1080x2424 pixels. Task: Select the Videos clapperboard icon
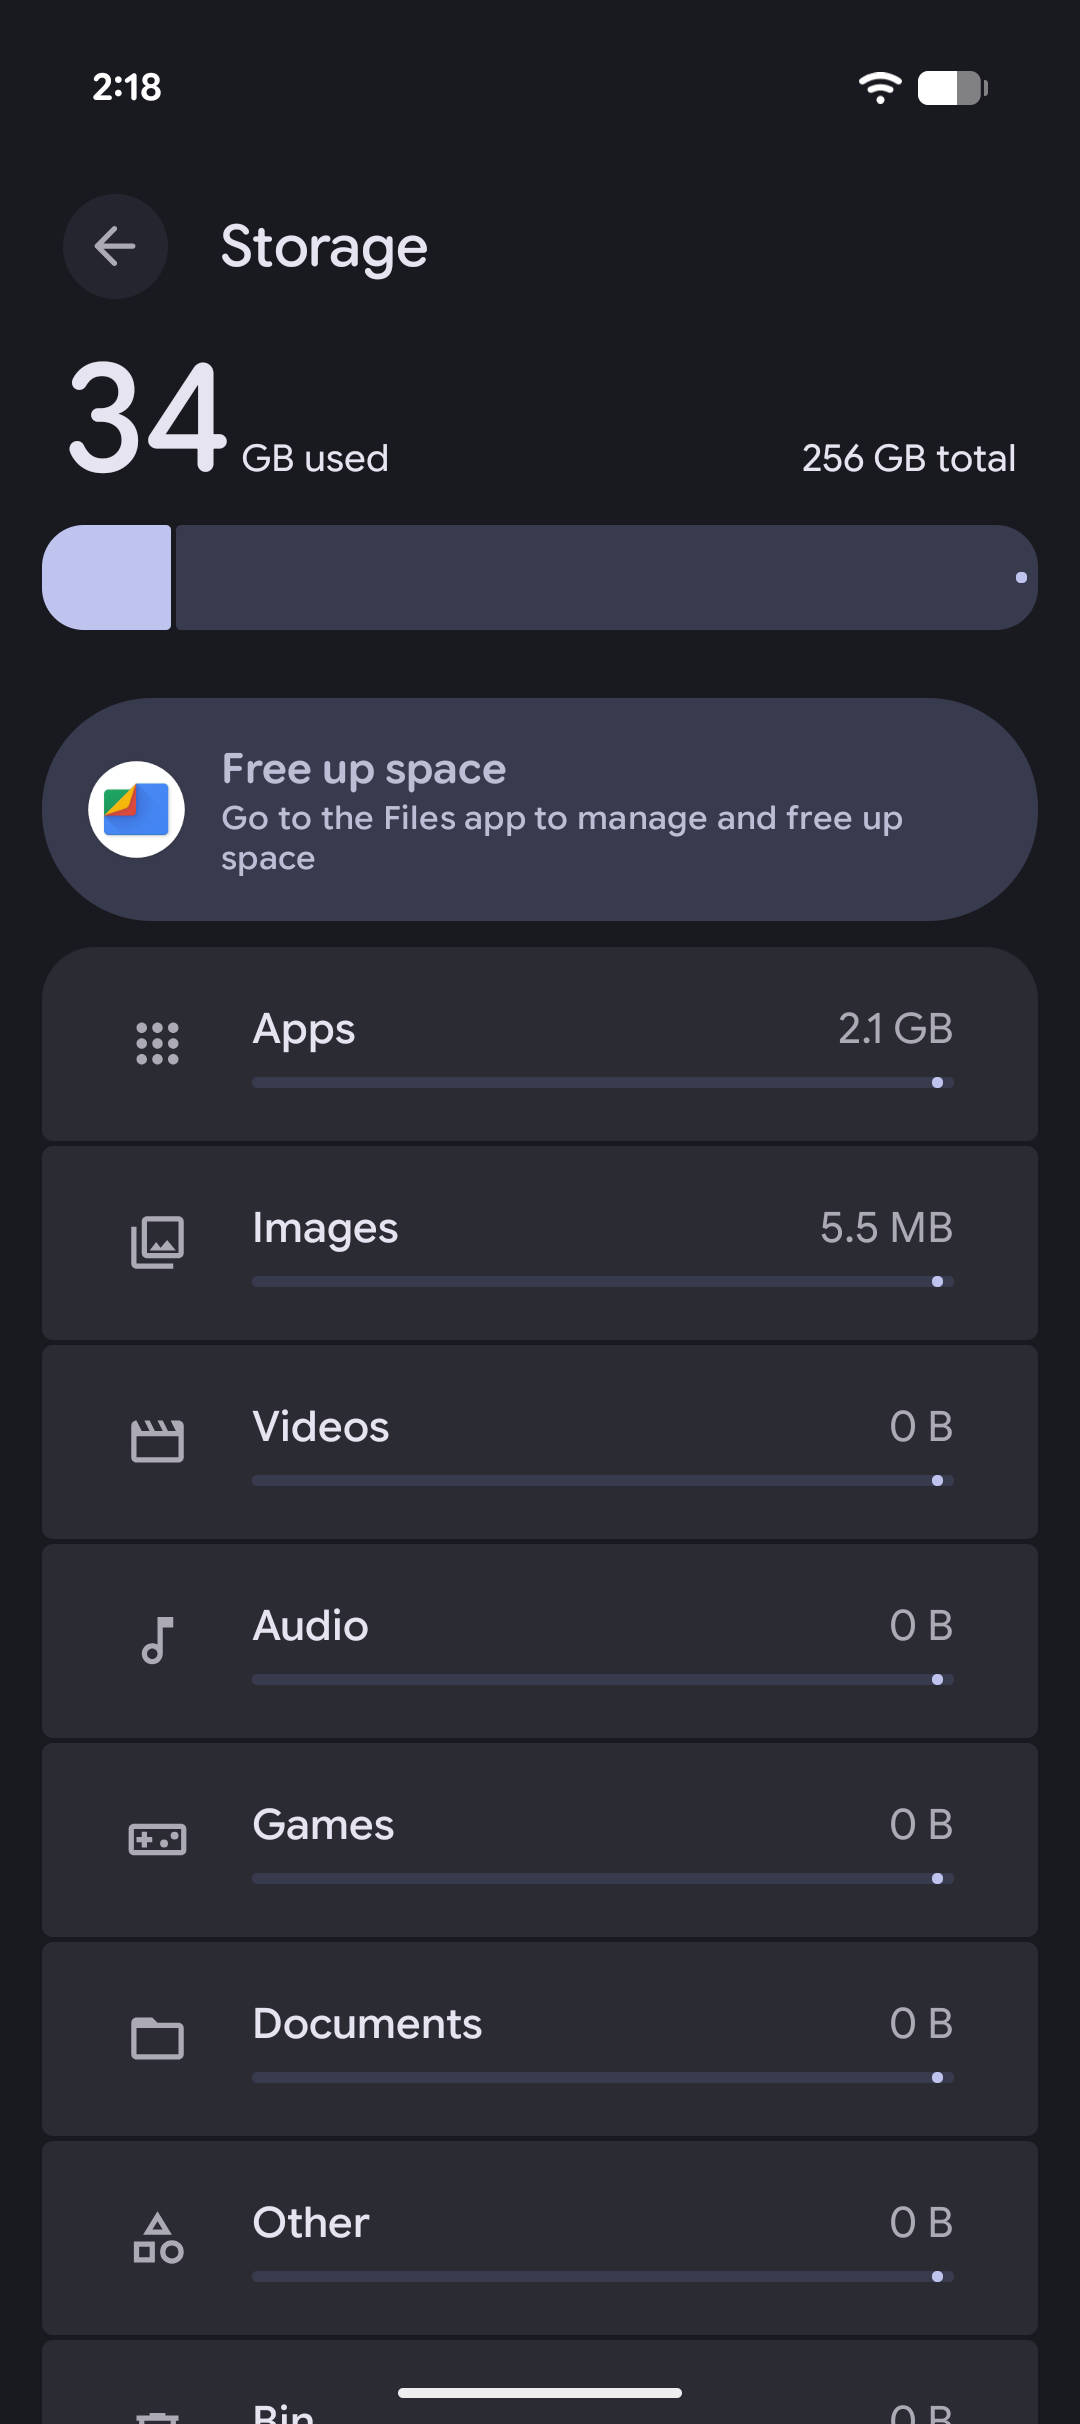(157, 1441)
